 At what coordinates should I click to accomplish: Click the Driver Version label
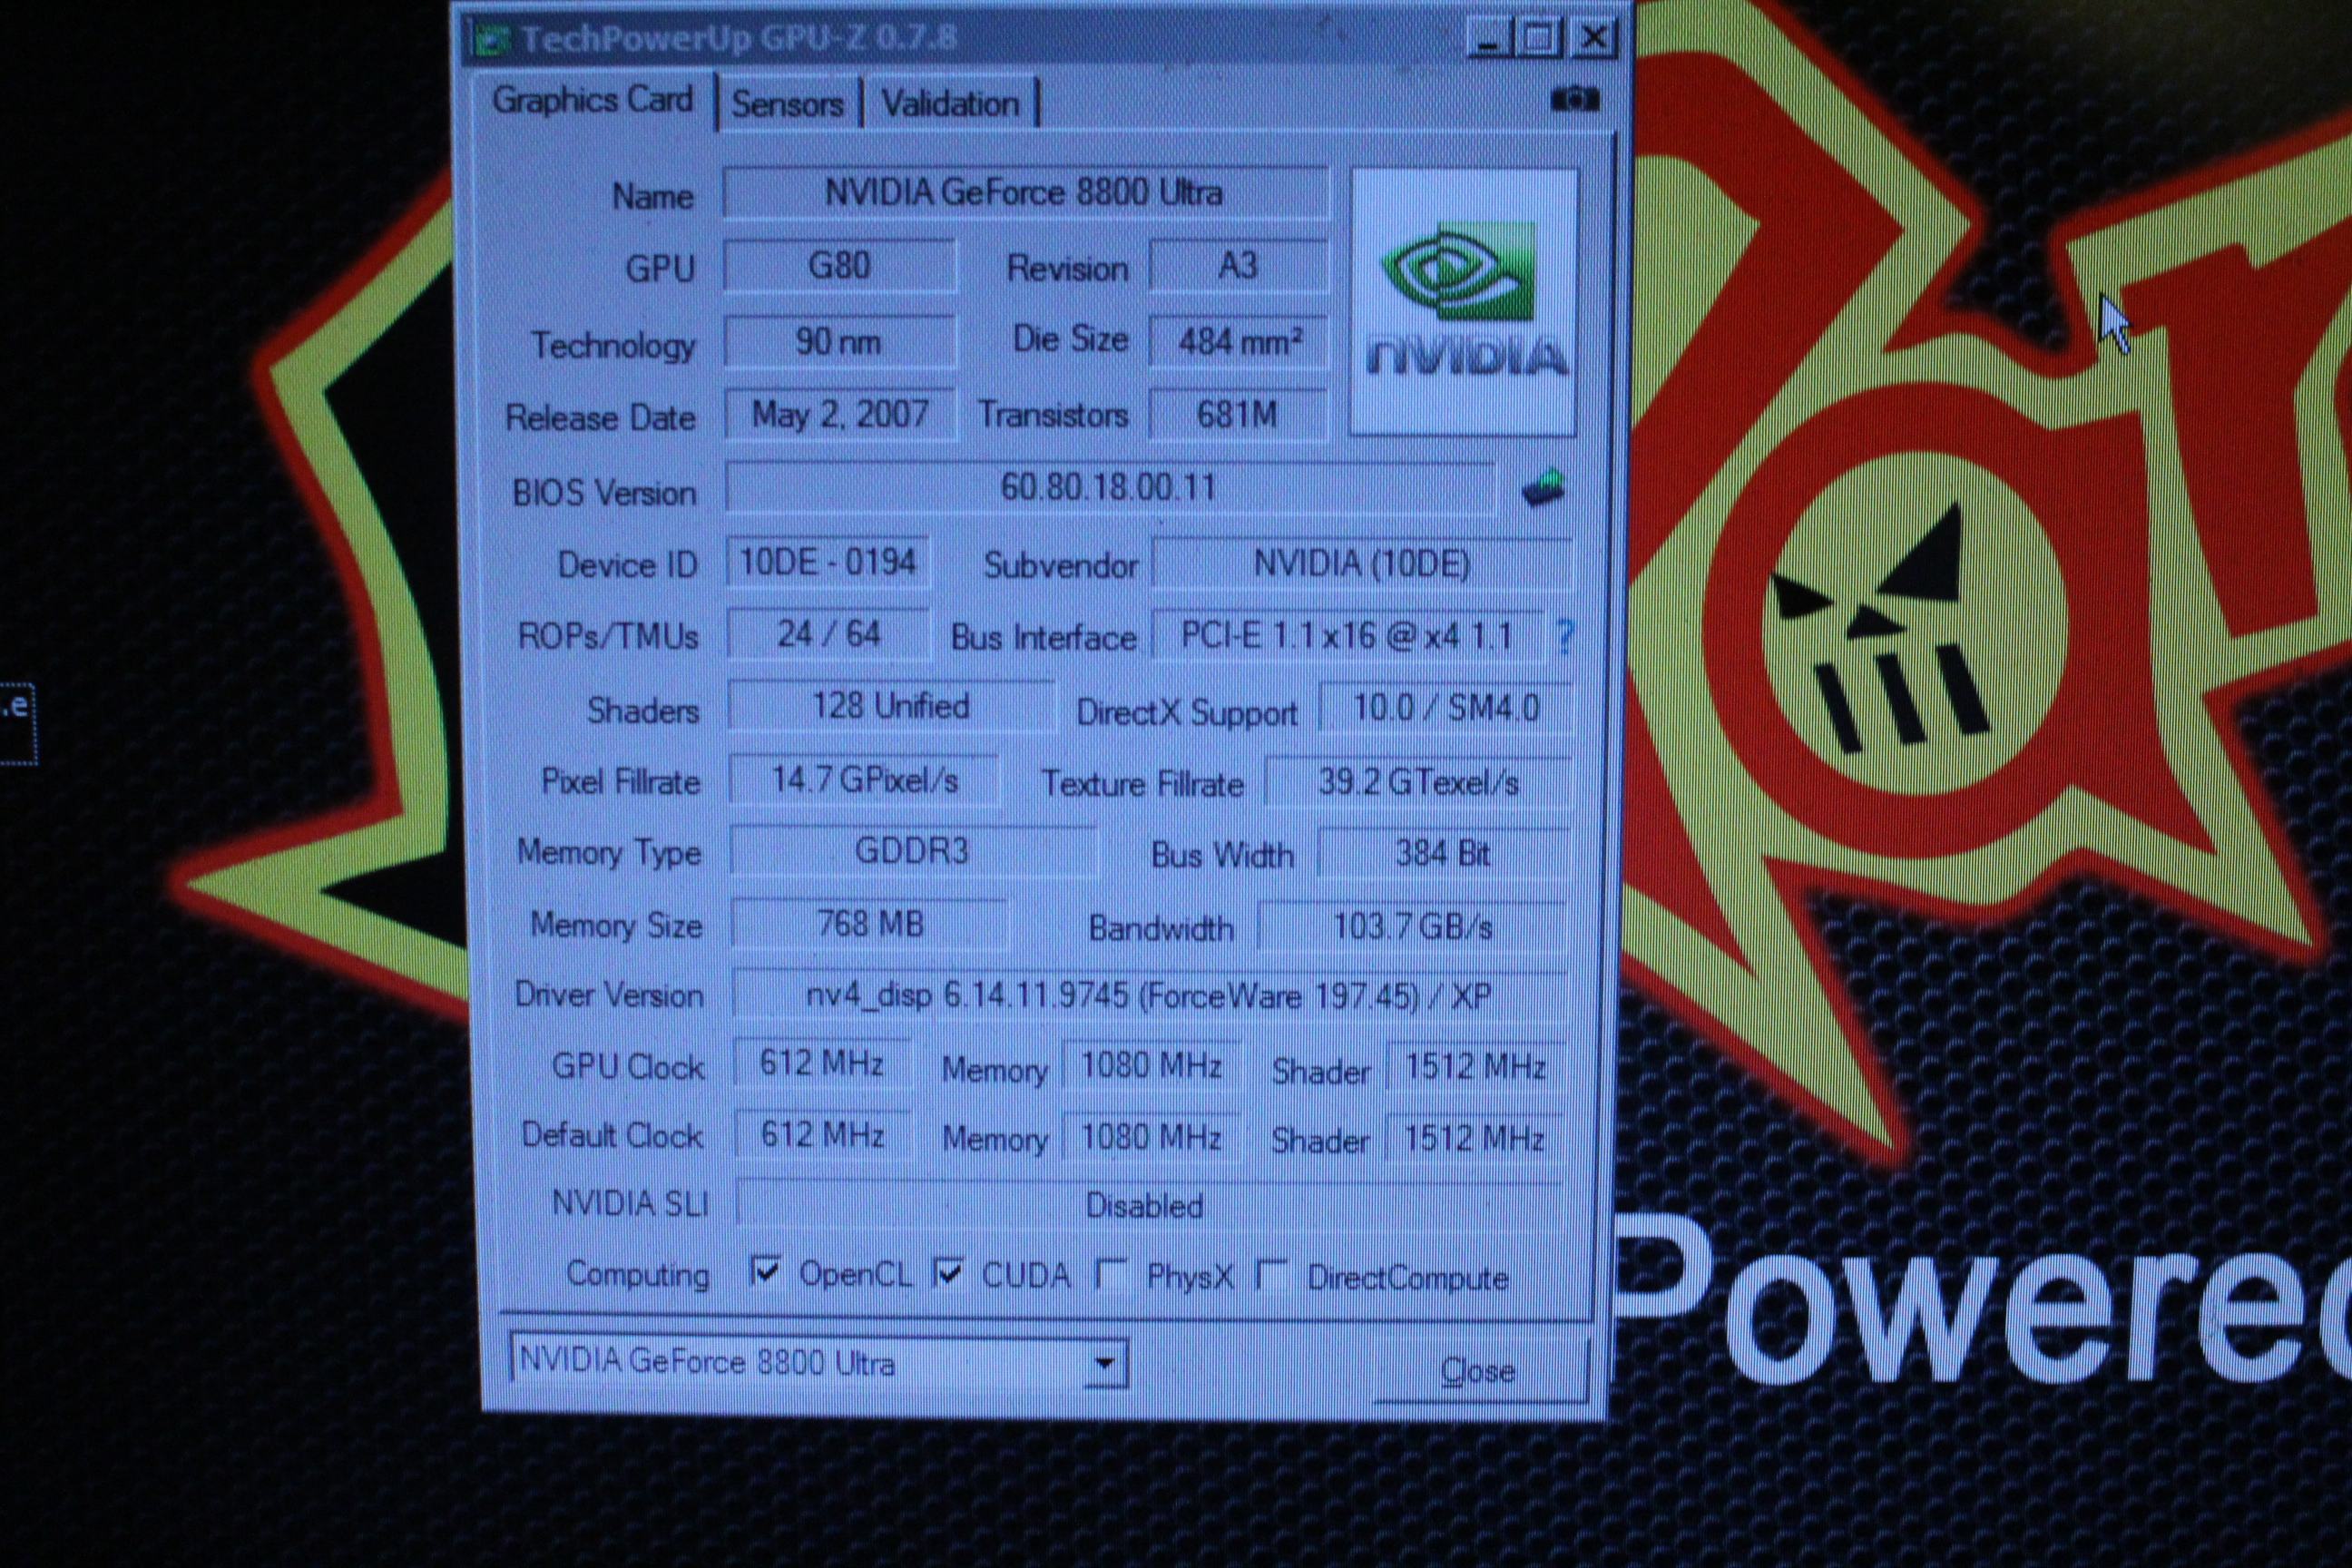(609, 995)
